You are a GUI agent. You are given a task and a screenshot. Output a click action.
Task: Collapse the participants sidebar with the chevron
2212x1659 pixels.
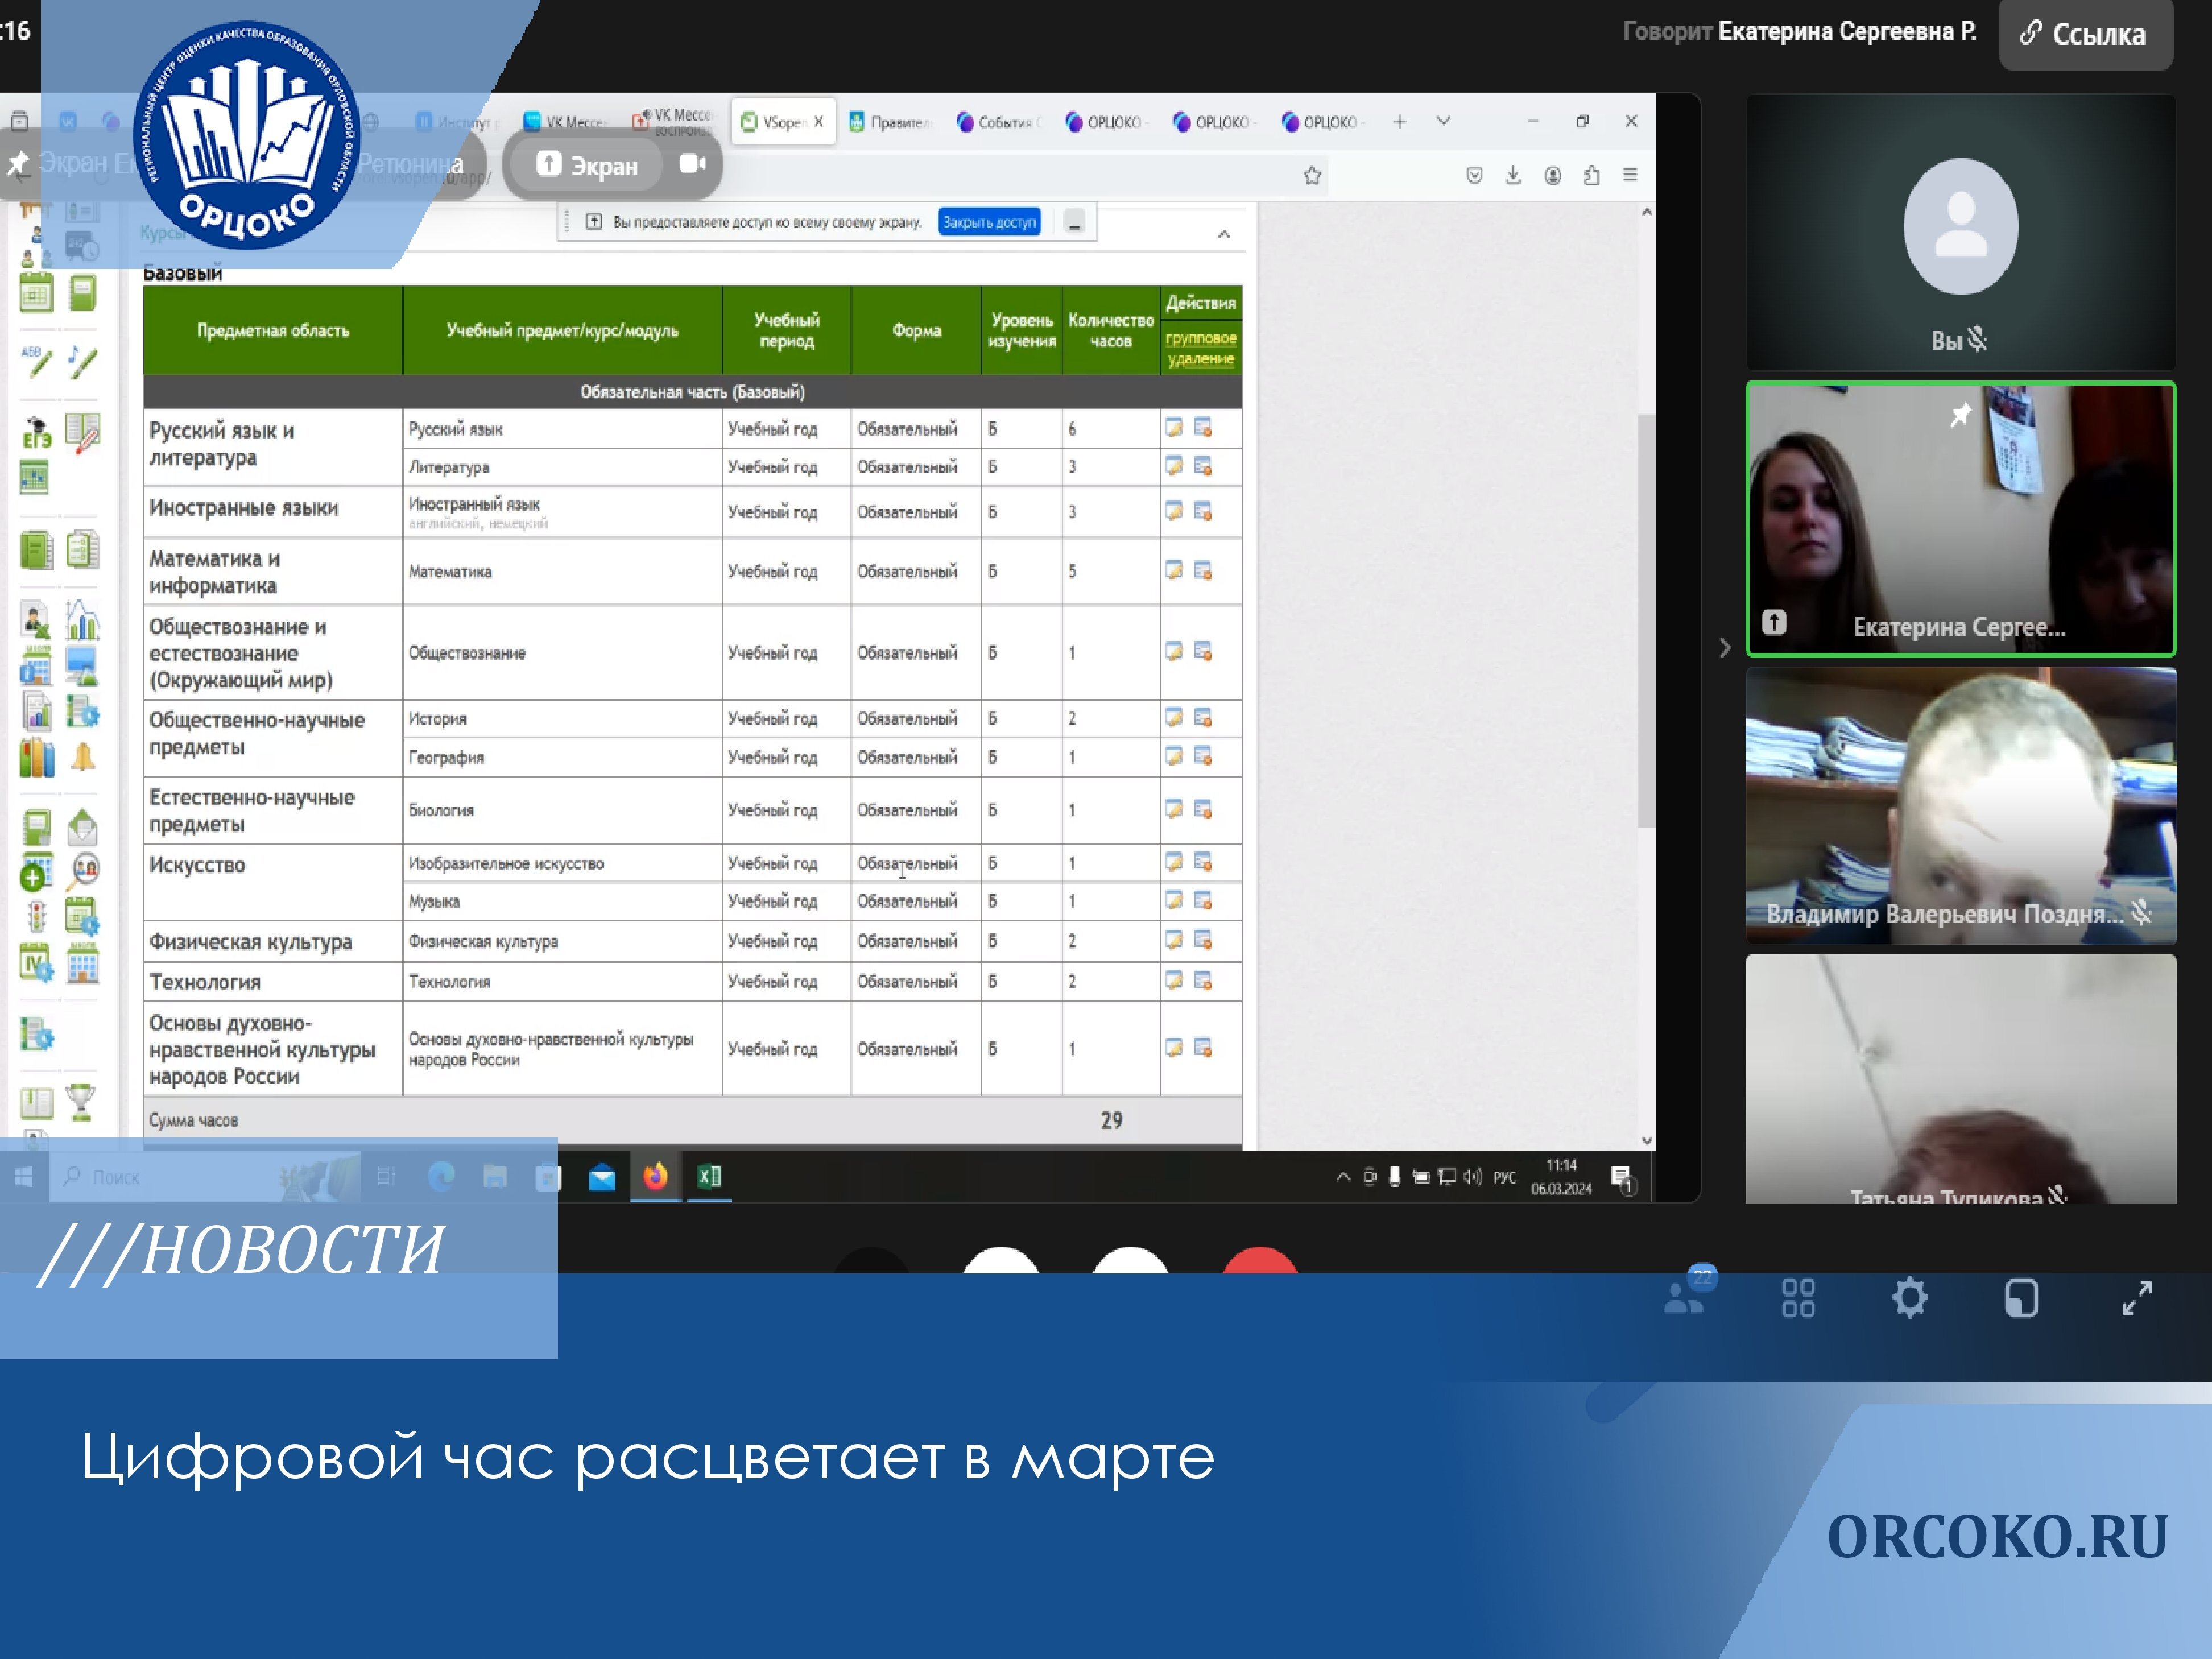(x=1725, y=648)
